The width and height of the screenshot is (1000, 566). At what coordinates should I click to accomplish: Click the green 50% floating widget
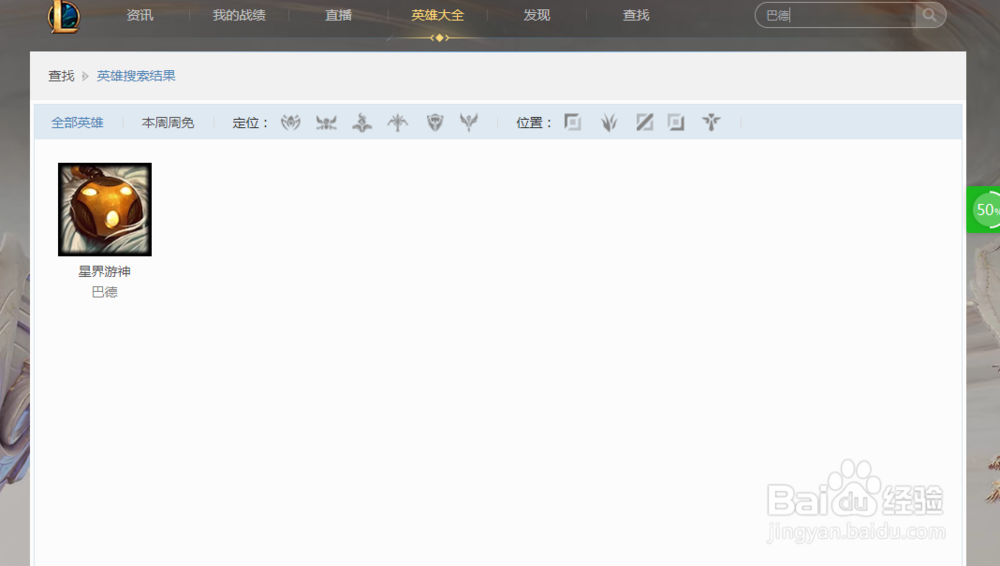984,209
